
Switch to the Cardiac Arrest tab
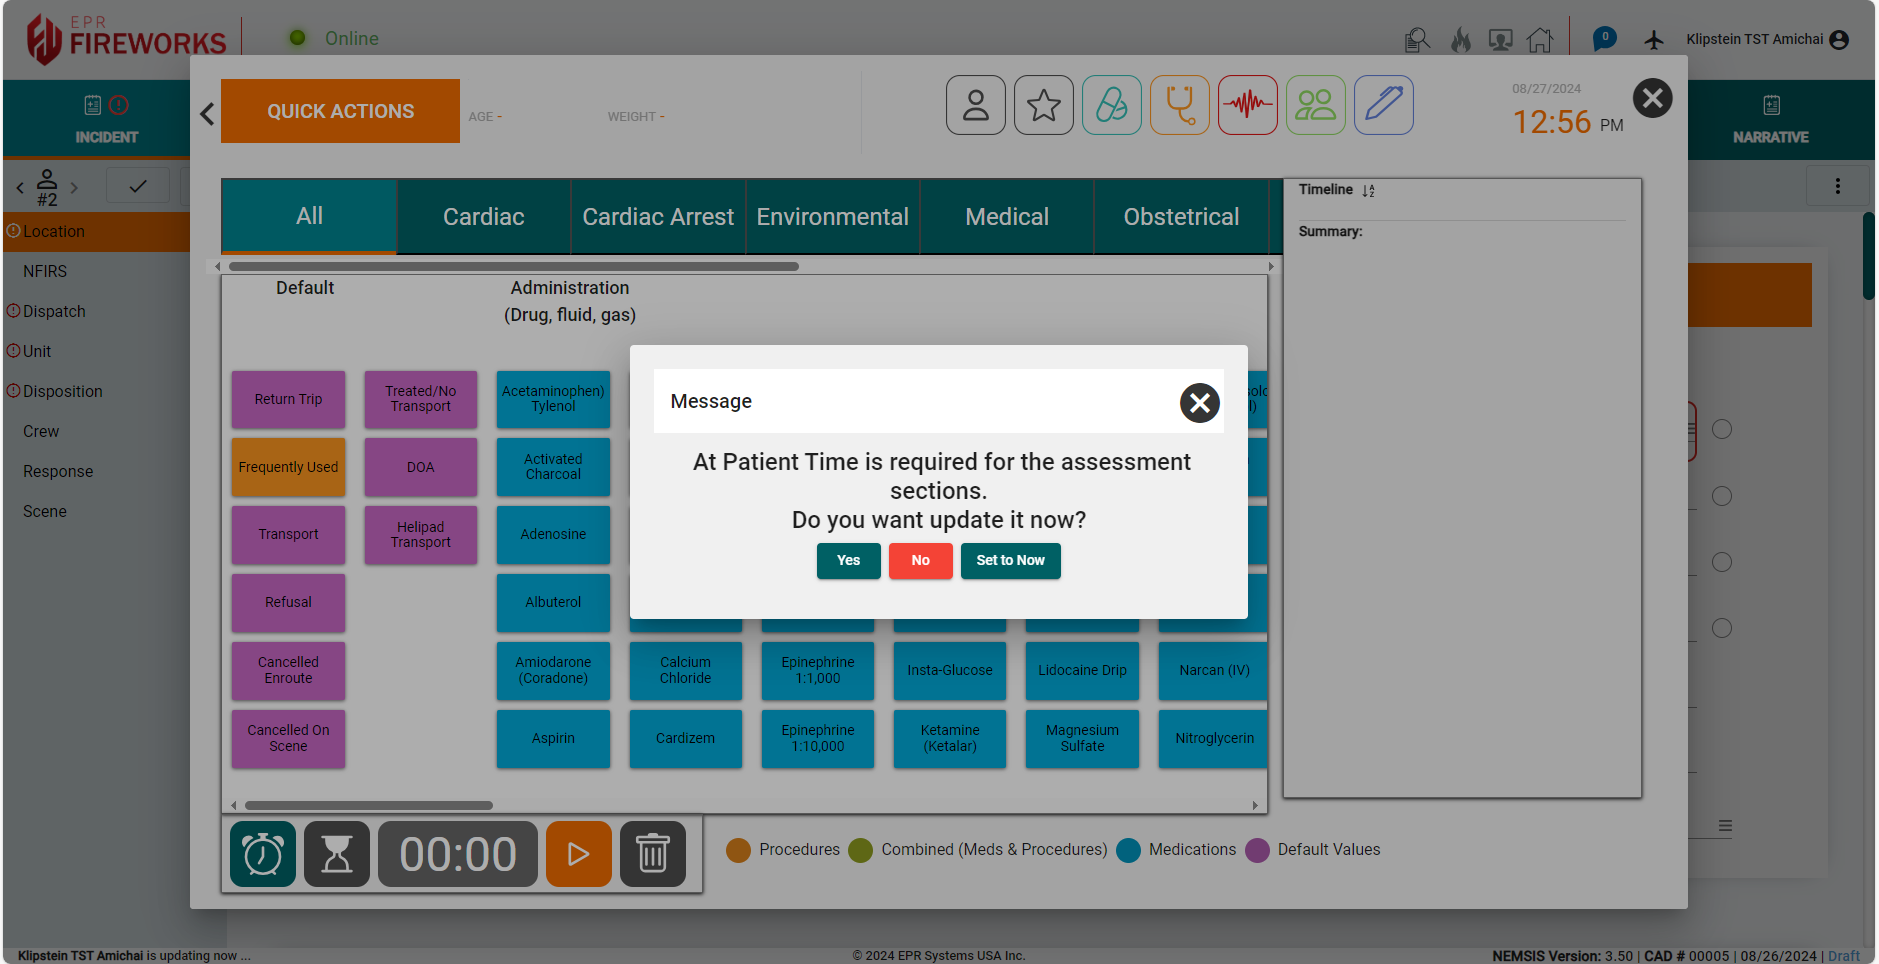point(658,217)
